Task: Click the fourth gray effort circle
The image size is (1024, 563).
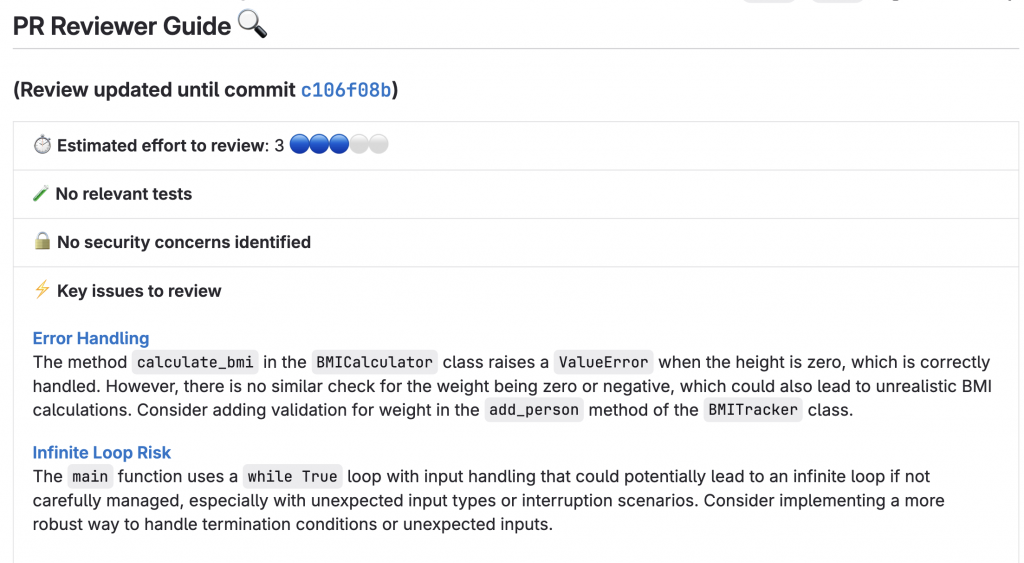Action: click(359, 144)
